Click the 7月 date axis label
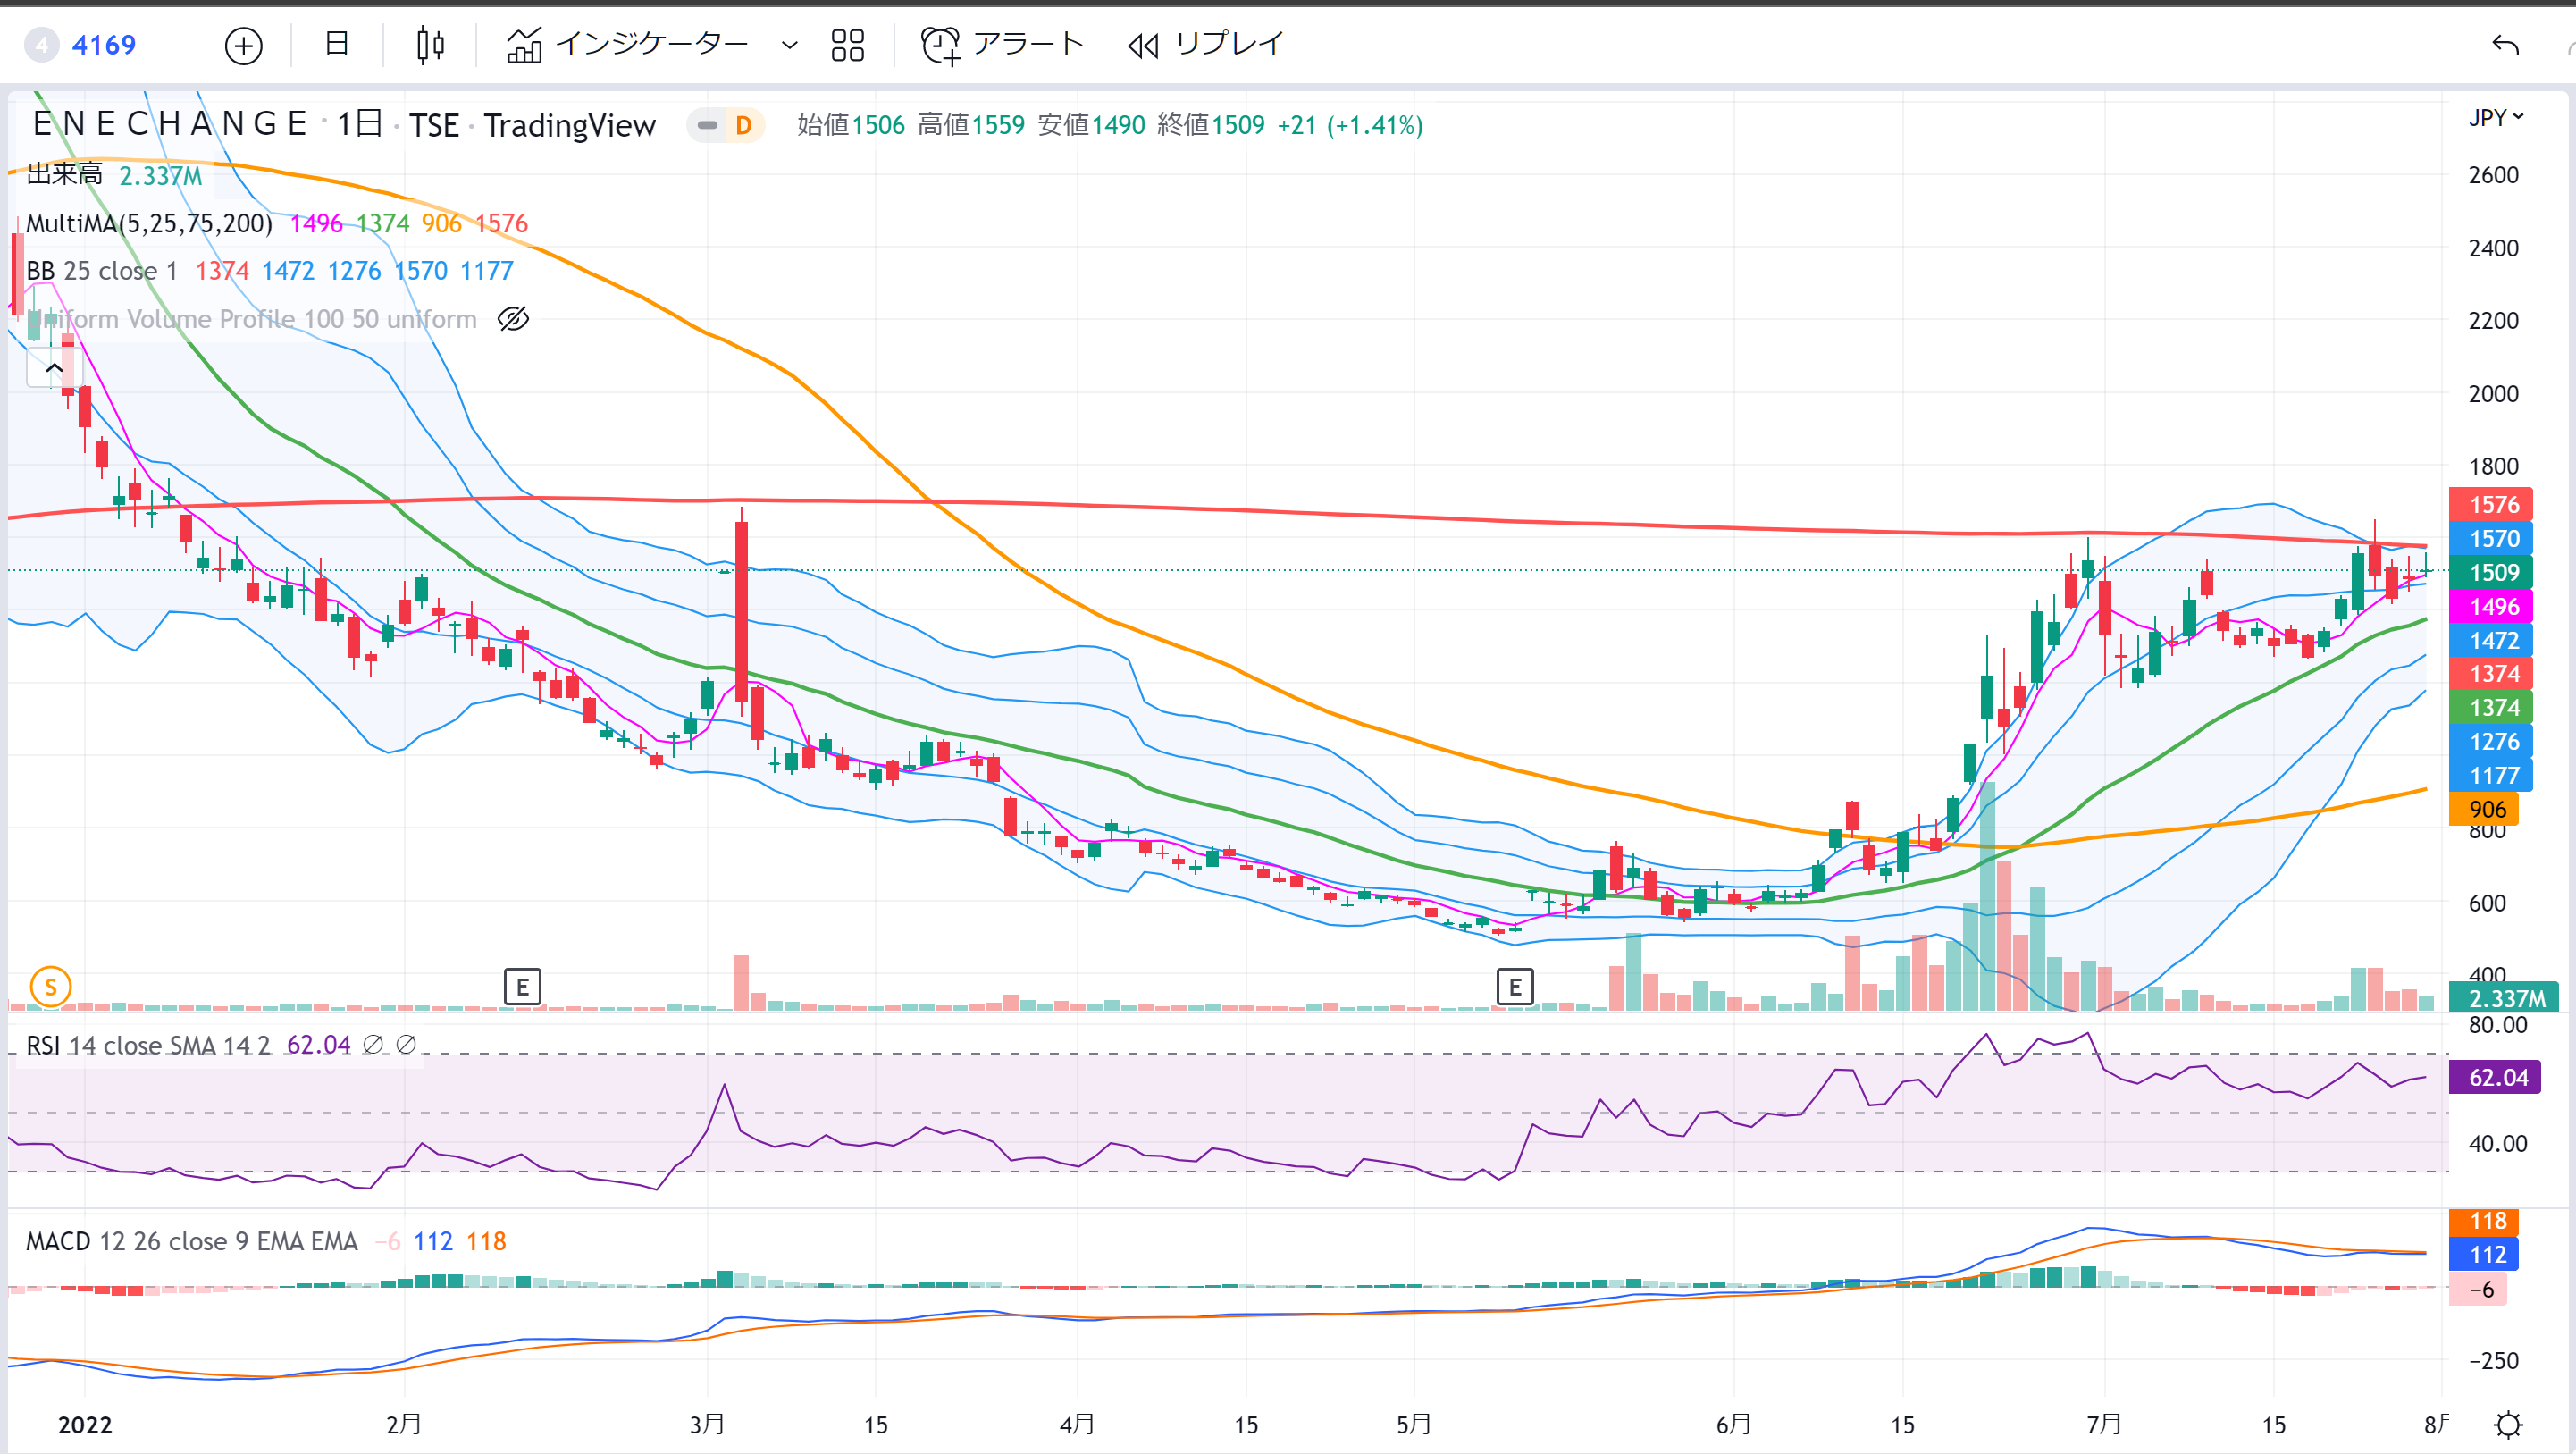This screenshot has width=2576, height=1454. (2104, 1424)
